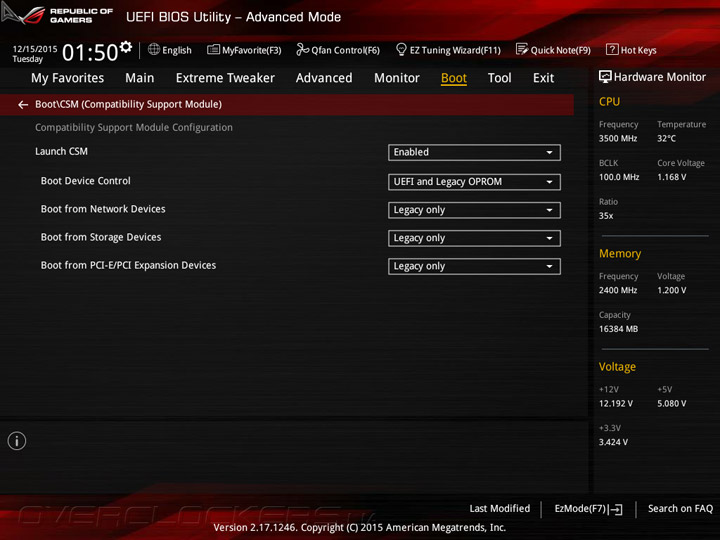
Task: Open MyFavorite(F3) text label
Action: pyautogui.click(x=252, y=51)
